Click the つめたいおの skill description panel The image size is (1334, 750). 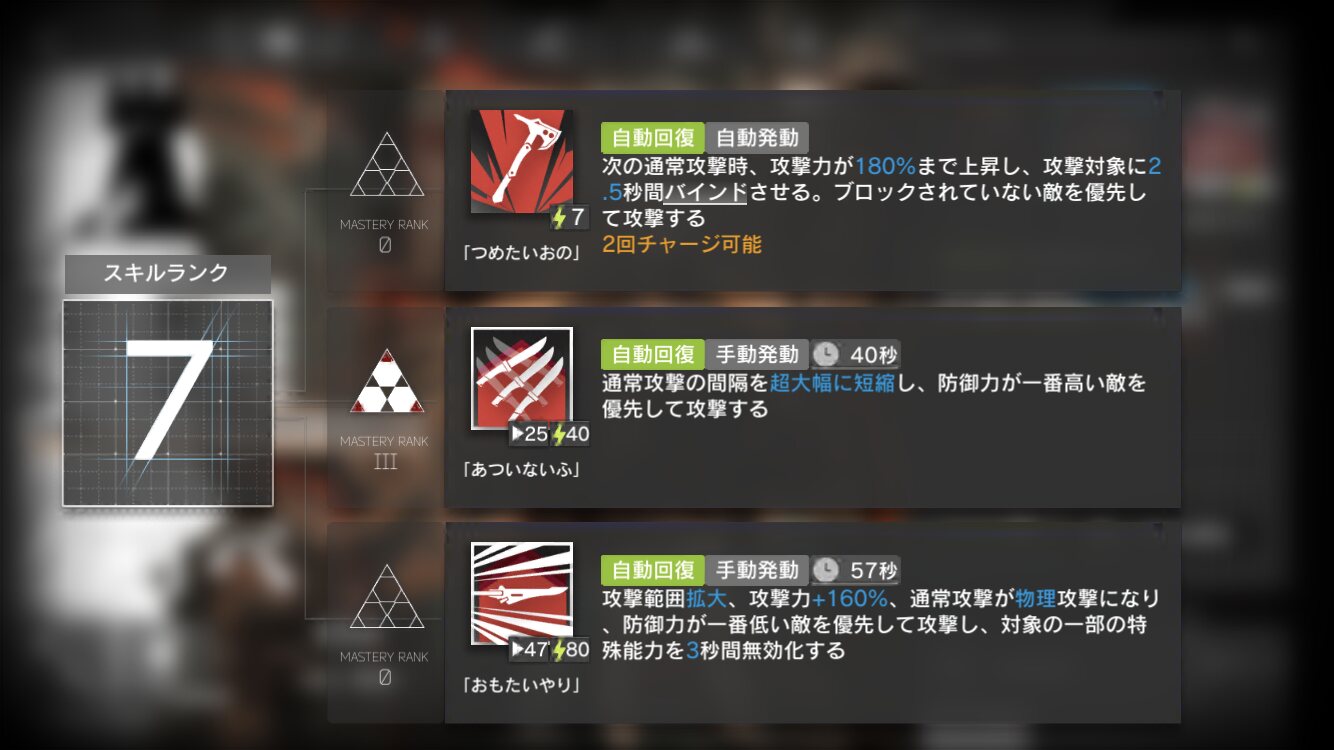(813, 191)
